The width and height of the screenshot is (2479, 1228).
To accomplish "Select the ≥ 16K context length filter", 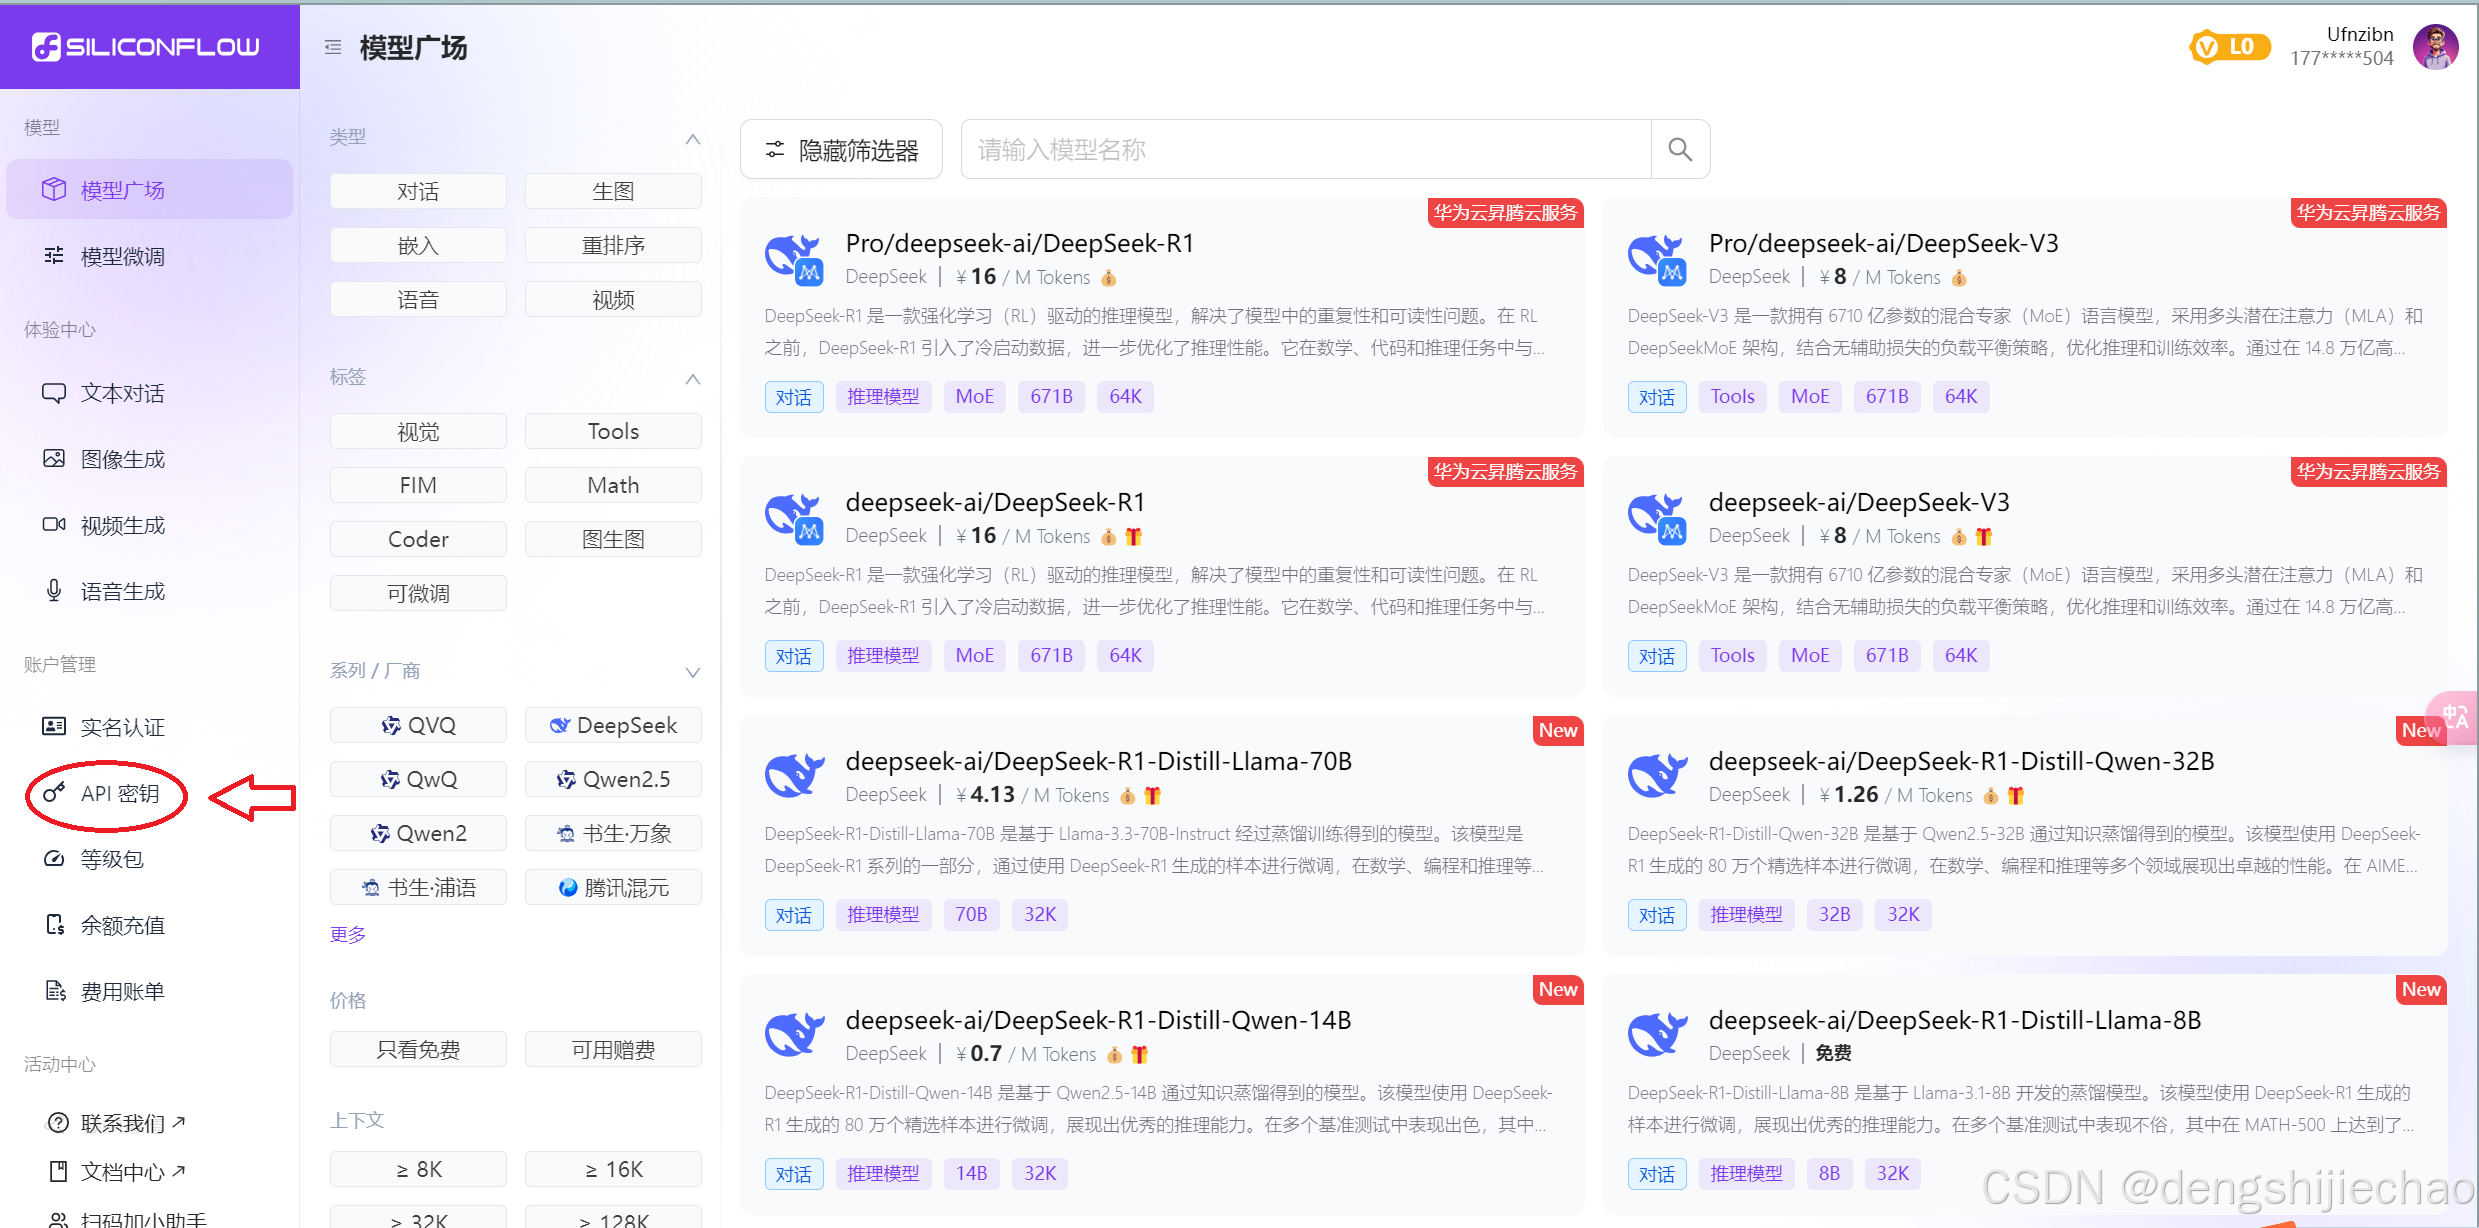I will (613, 1169).
